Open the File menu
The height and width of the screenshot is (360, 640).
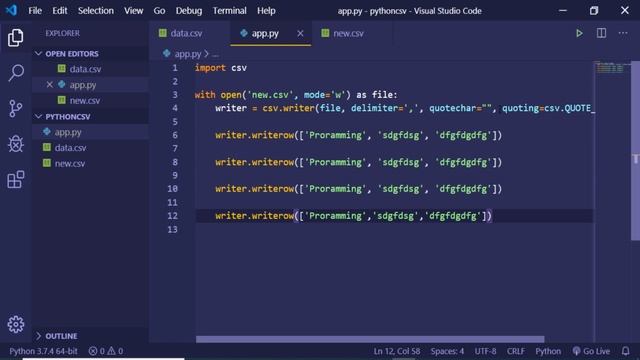35,11
